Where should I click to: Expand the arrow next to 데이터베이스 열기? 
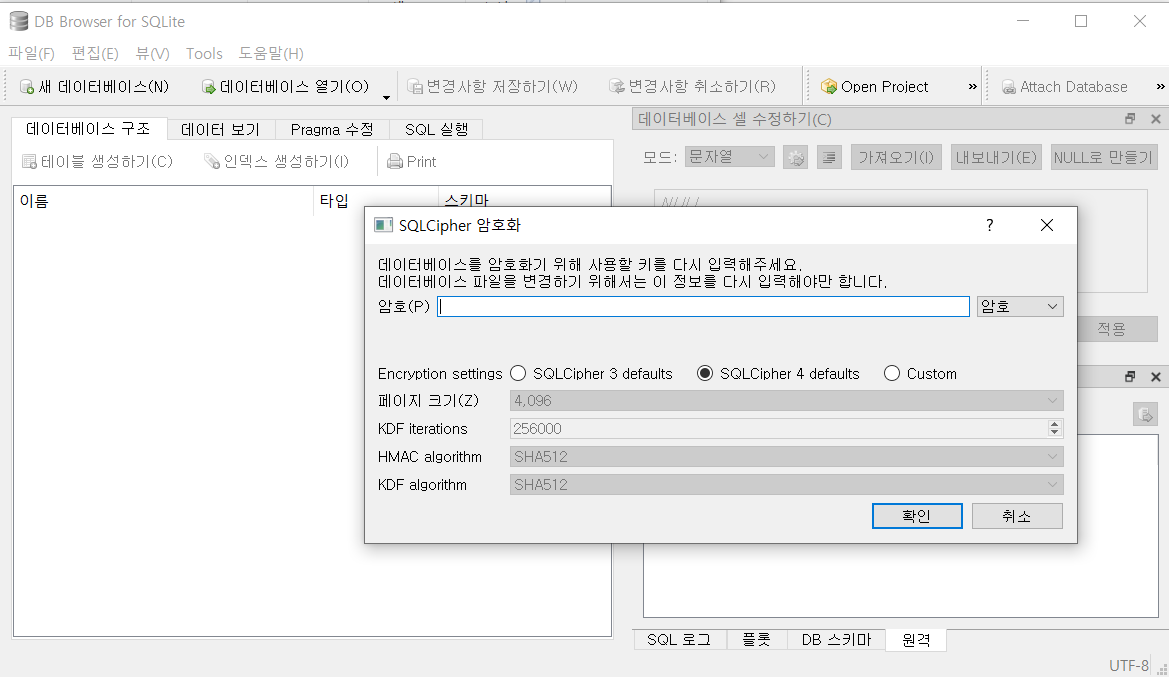coord(386,96)
